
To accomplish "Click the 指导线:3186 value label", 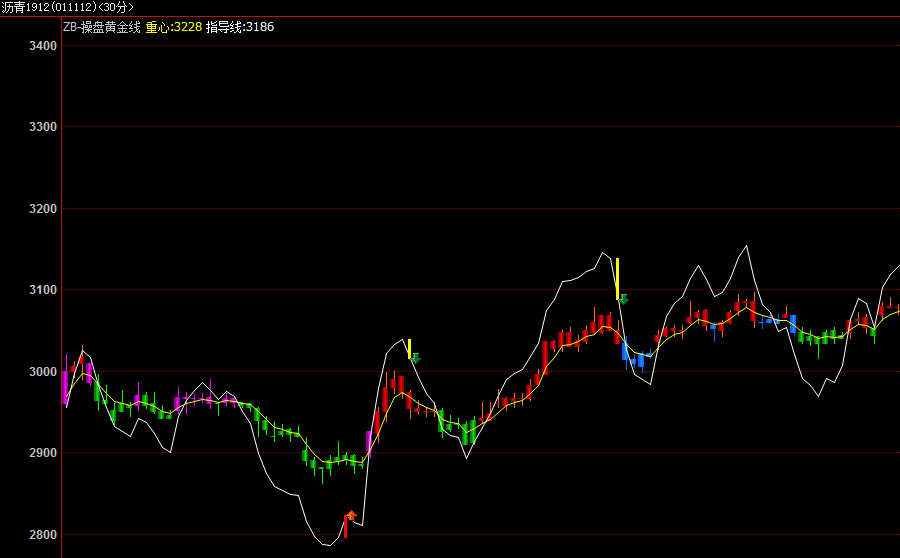I will tap(240, 27).
